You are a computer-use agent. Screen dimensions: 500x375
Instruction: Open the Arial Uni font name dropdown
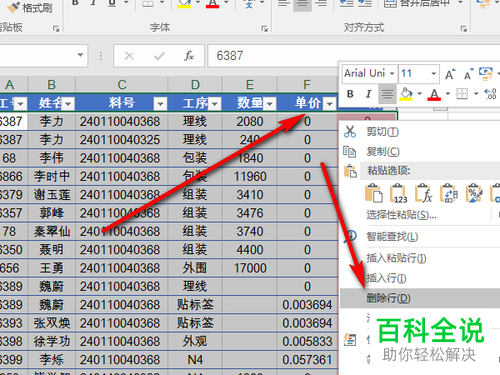(392, 74)
